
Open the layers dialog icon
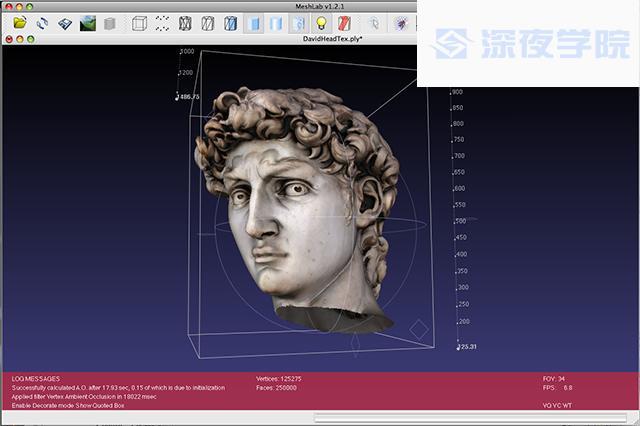(110, 22)
